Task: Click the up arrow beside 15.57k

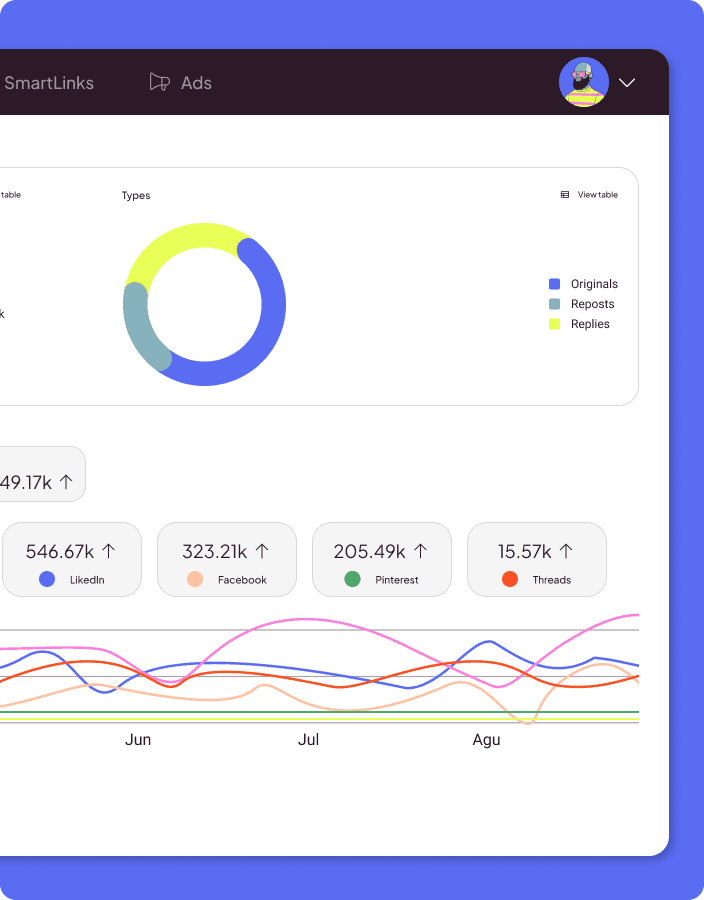Action: [x=566, y=551]
